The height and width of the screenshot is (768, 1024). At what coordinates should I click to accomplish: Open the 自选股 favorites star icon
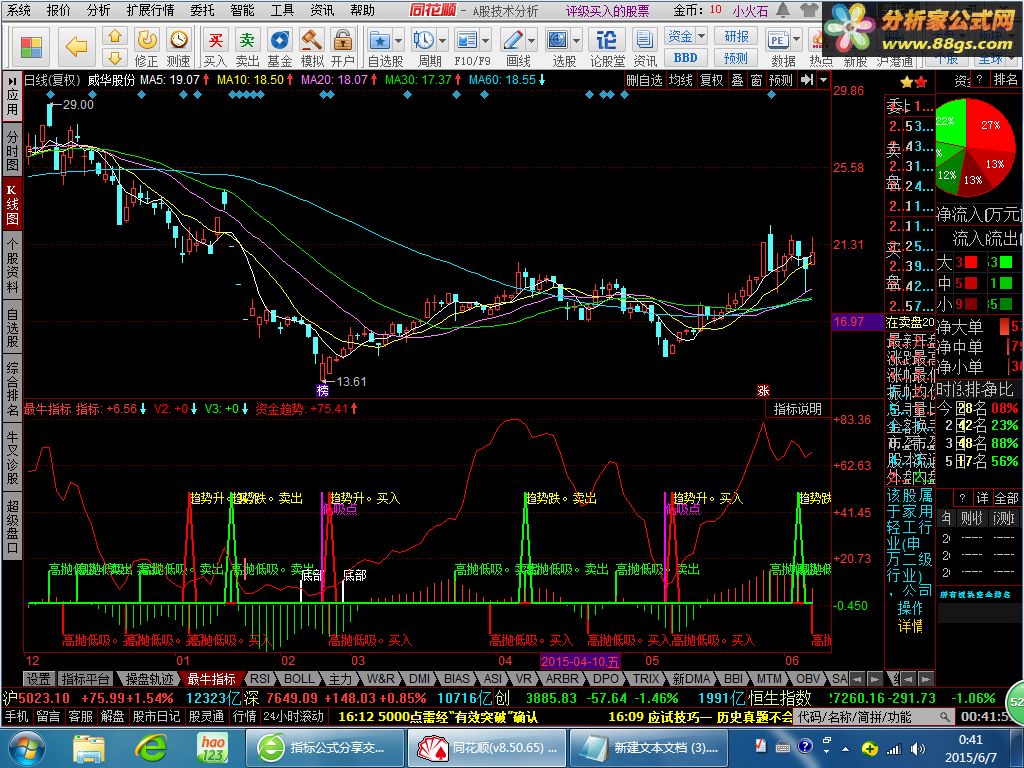(379, 41)
